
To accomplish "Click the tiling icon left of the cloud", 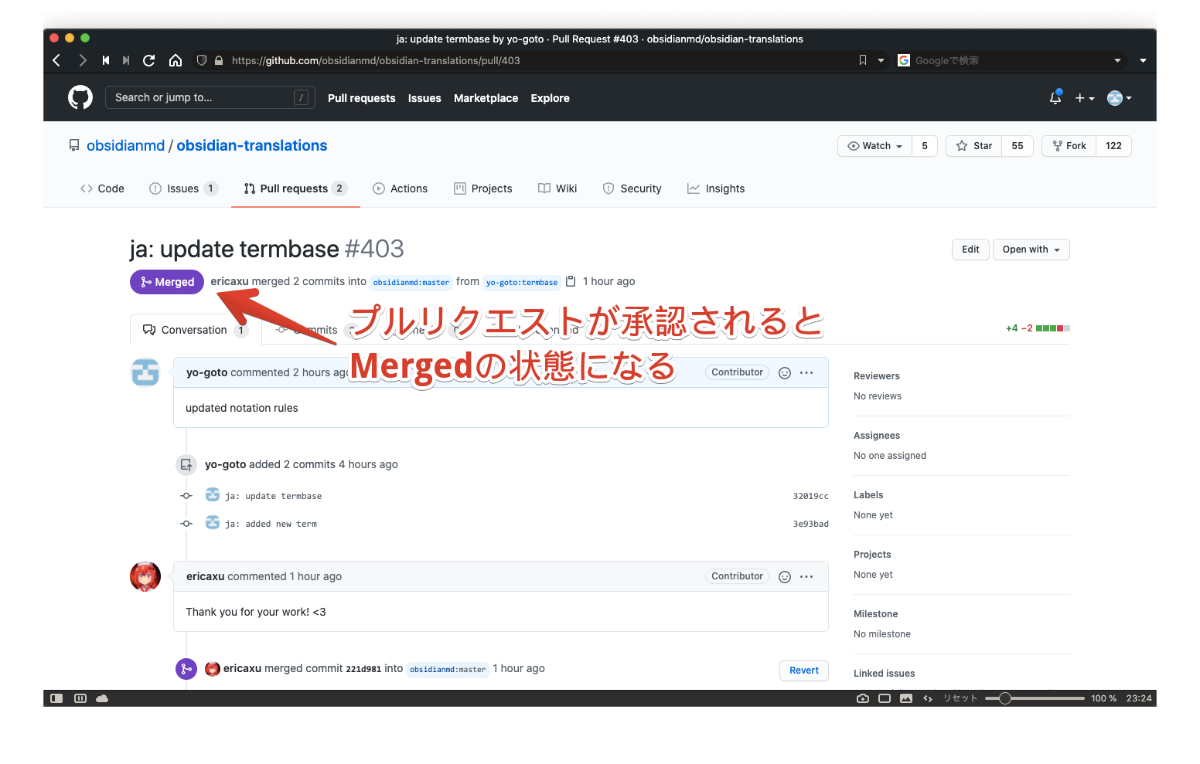I will click(x=80, y=698).
